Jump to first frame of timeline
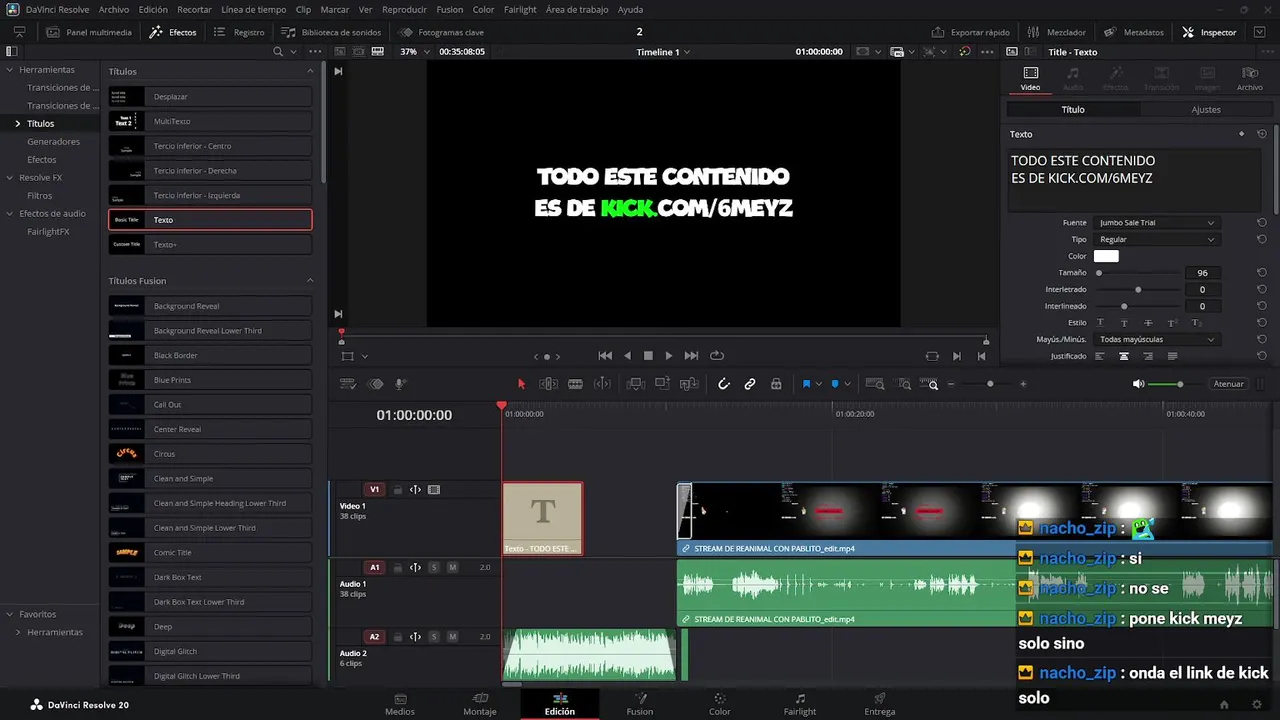1280x720 pixels. coord(605,356)
